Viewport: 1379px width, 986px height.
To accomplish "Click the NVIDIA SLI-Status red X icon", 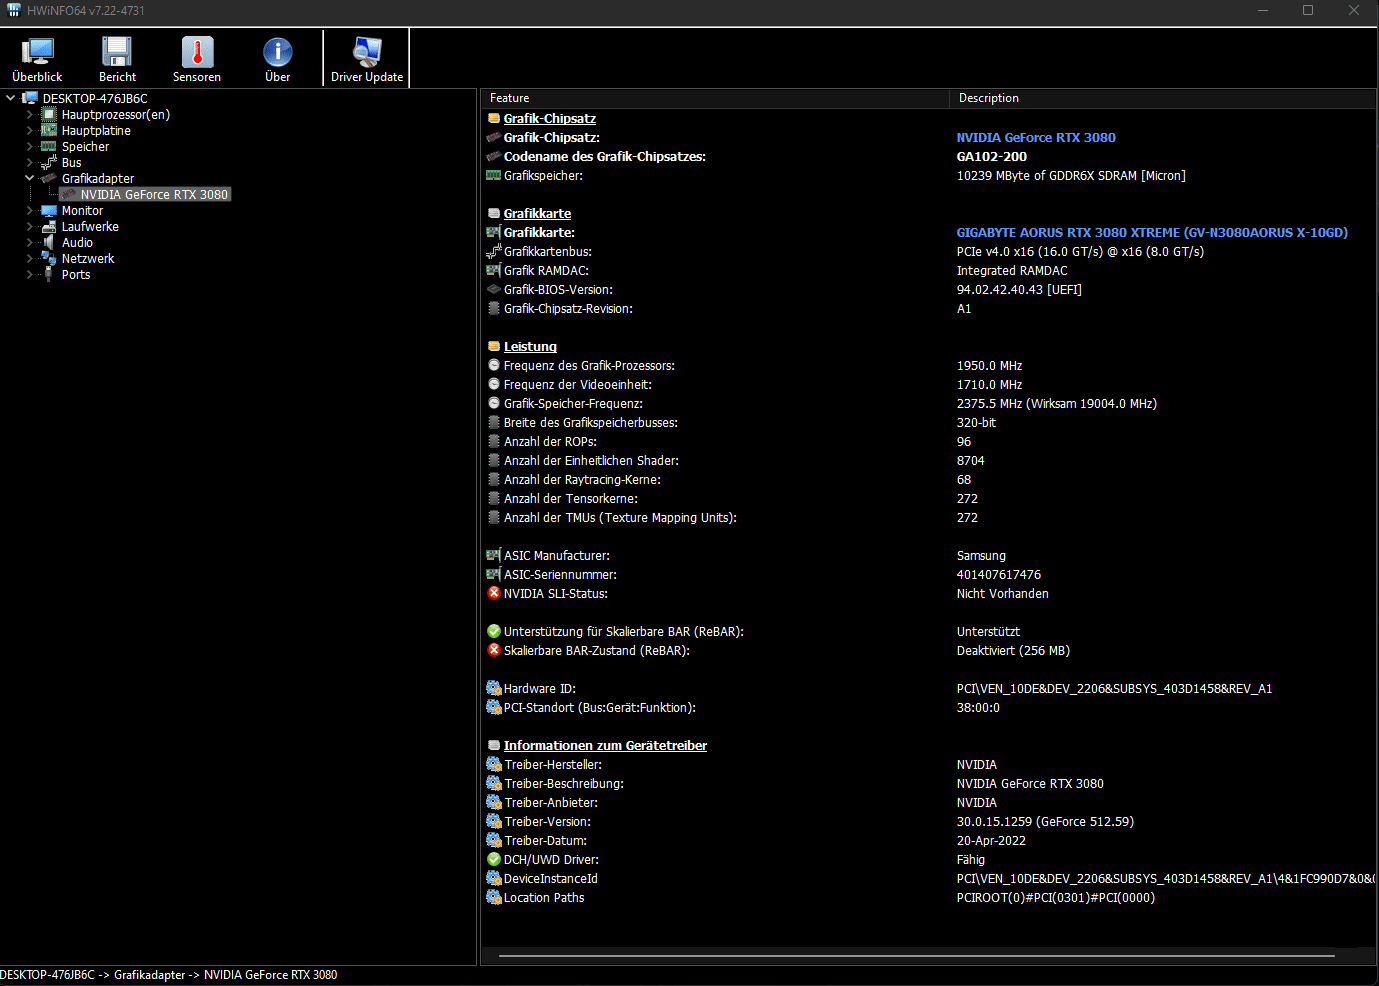I will 494,593.
